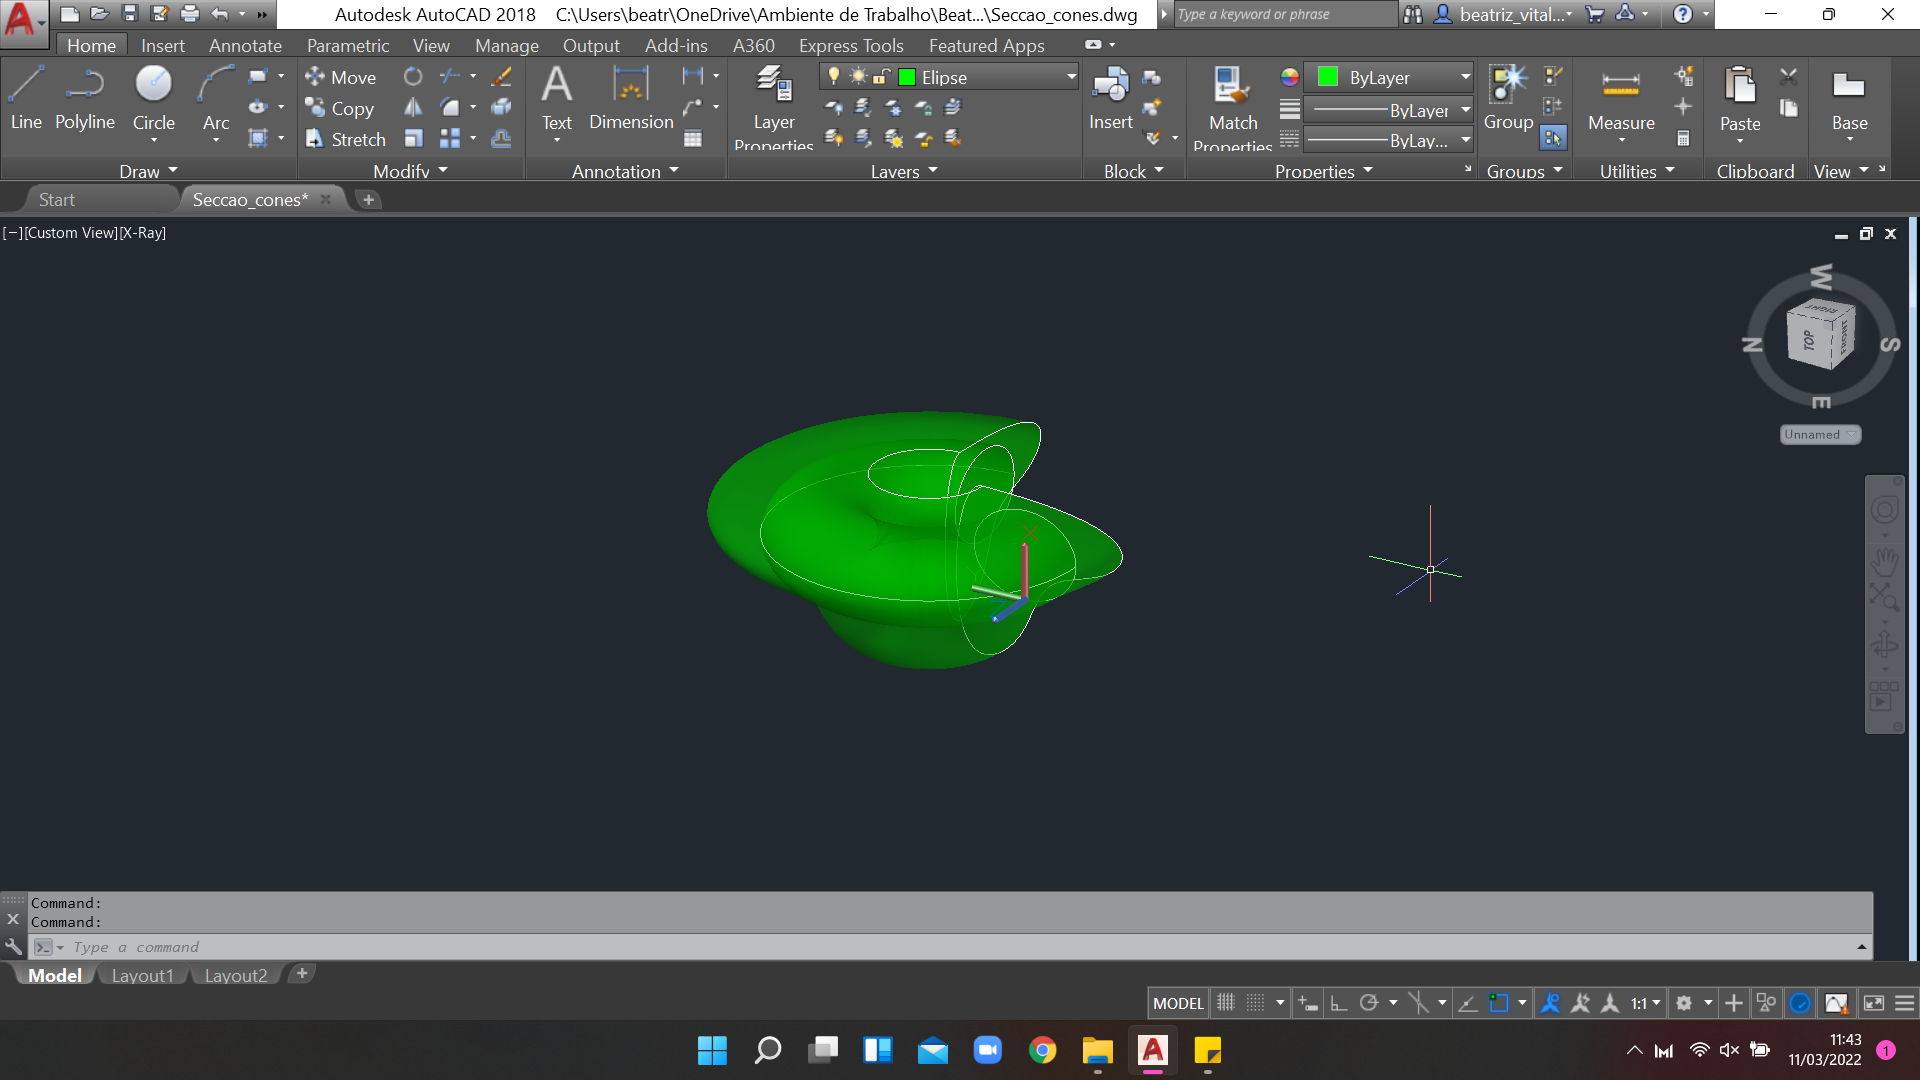Viewport: 1920px width, 1080px height.
Task: Click the Base view icon
Action: point(1849,100)
